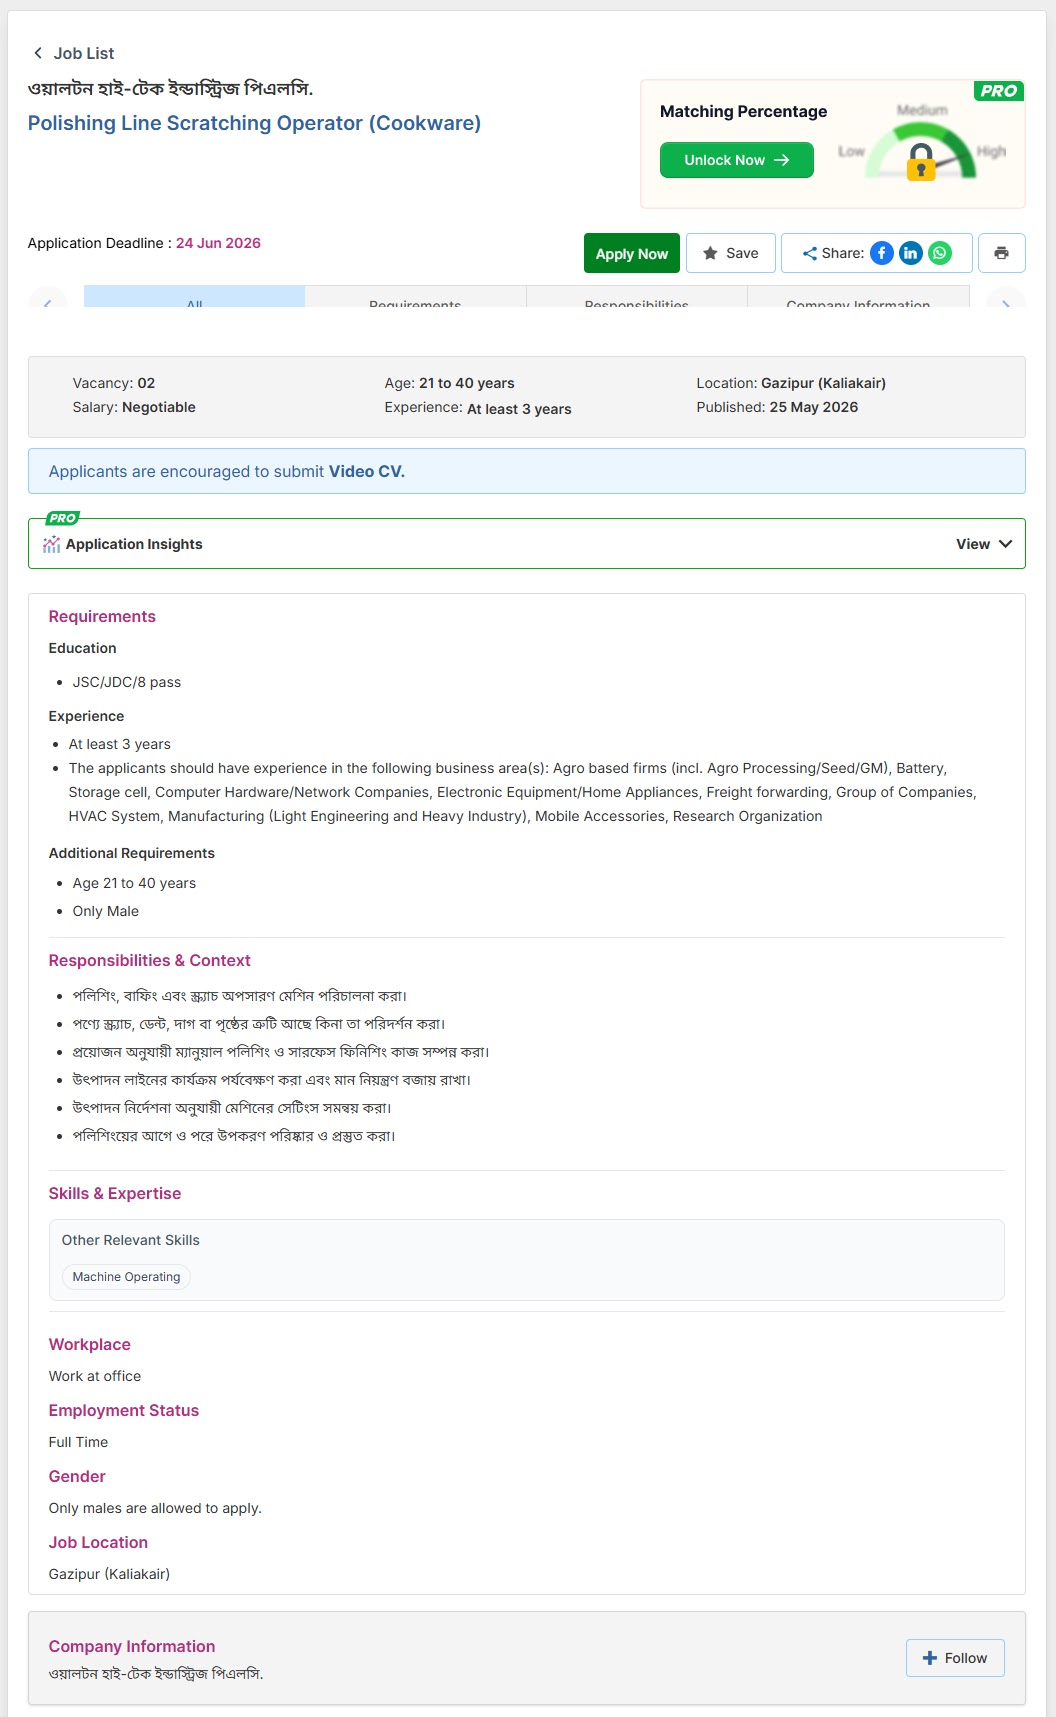Screen dimensions: 1056x1717
Task: Open the Video CV link
Action: tap(367, 471)
